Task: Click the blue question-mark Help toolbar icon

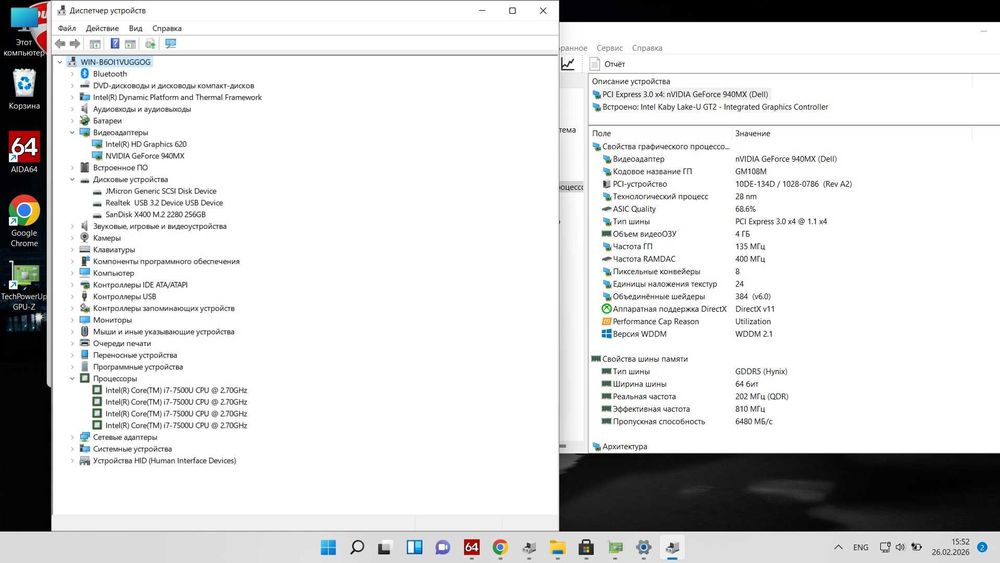Action: 115,43
